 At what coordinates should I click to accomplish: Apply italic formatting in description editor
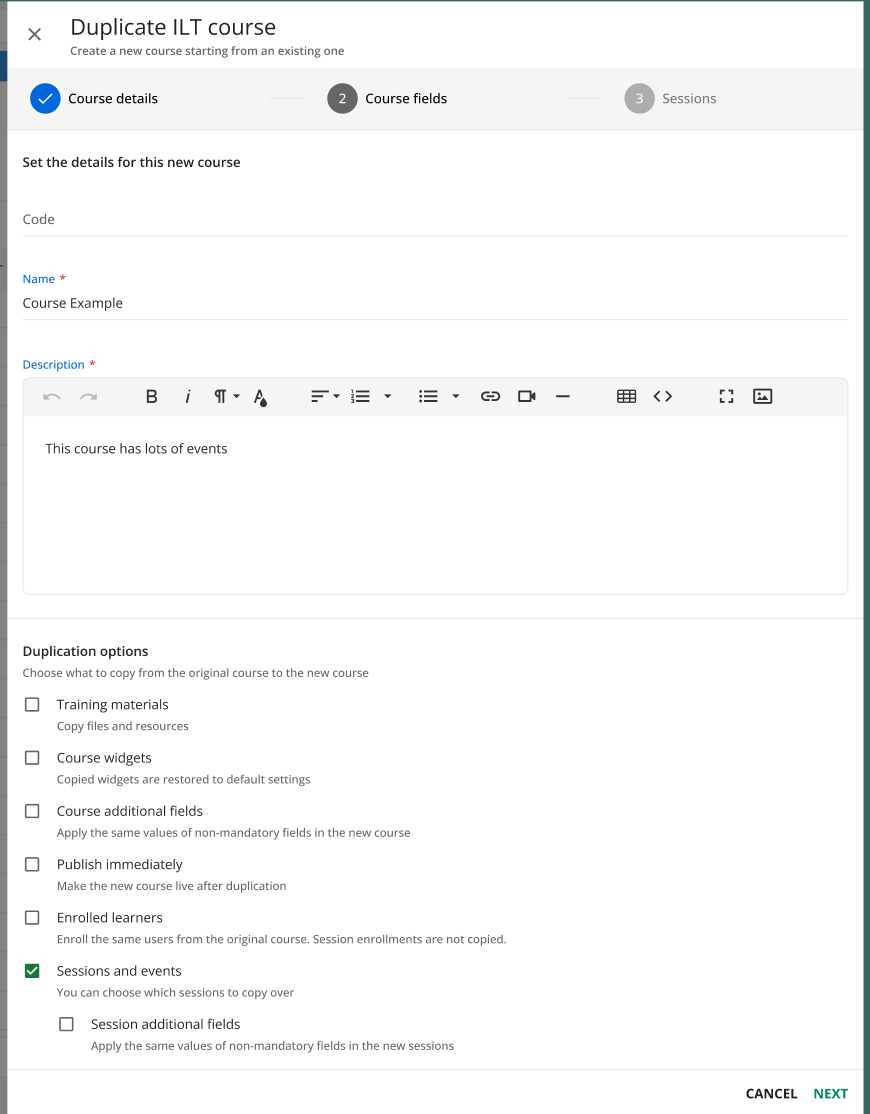pos(187,396)
